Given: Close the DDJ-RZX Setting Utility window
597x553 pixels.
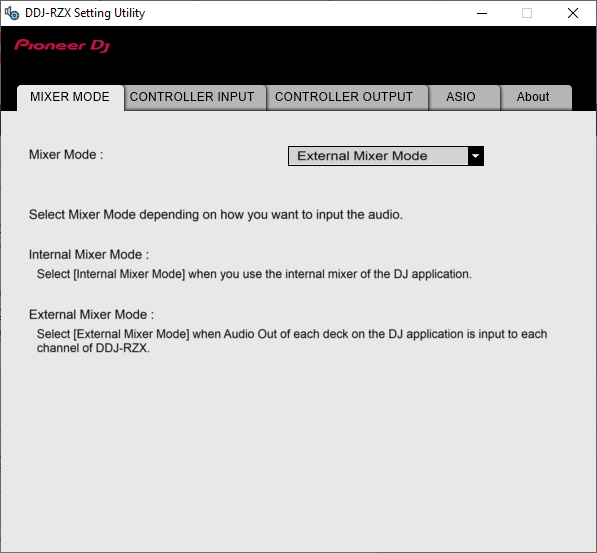Looking at the screenshot, I should 573,13.
